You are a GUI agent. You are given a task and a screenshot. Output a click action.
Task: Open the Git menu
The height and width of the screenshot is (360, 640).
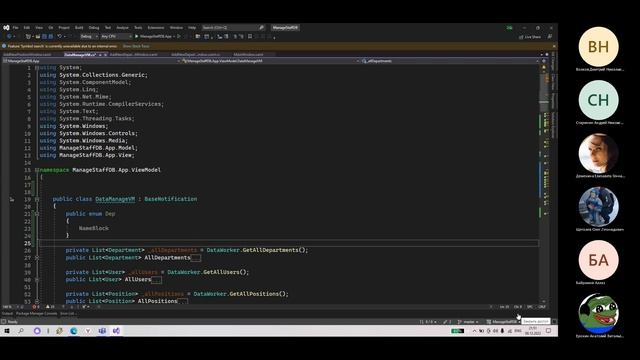pos(51,28)
